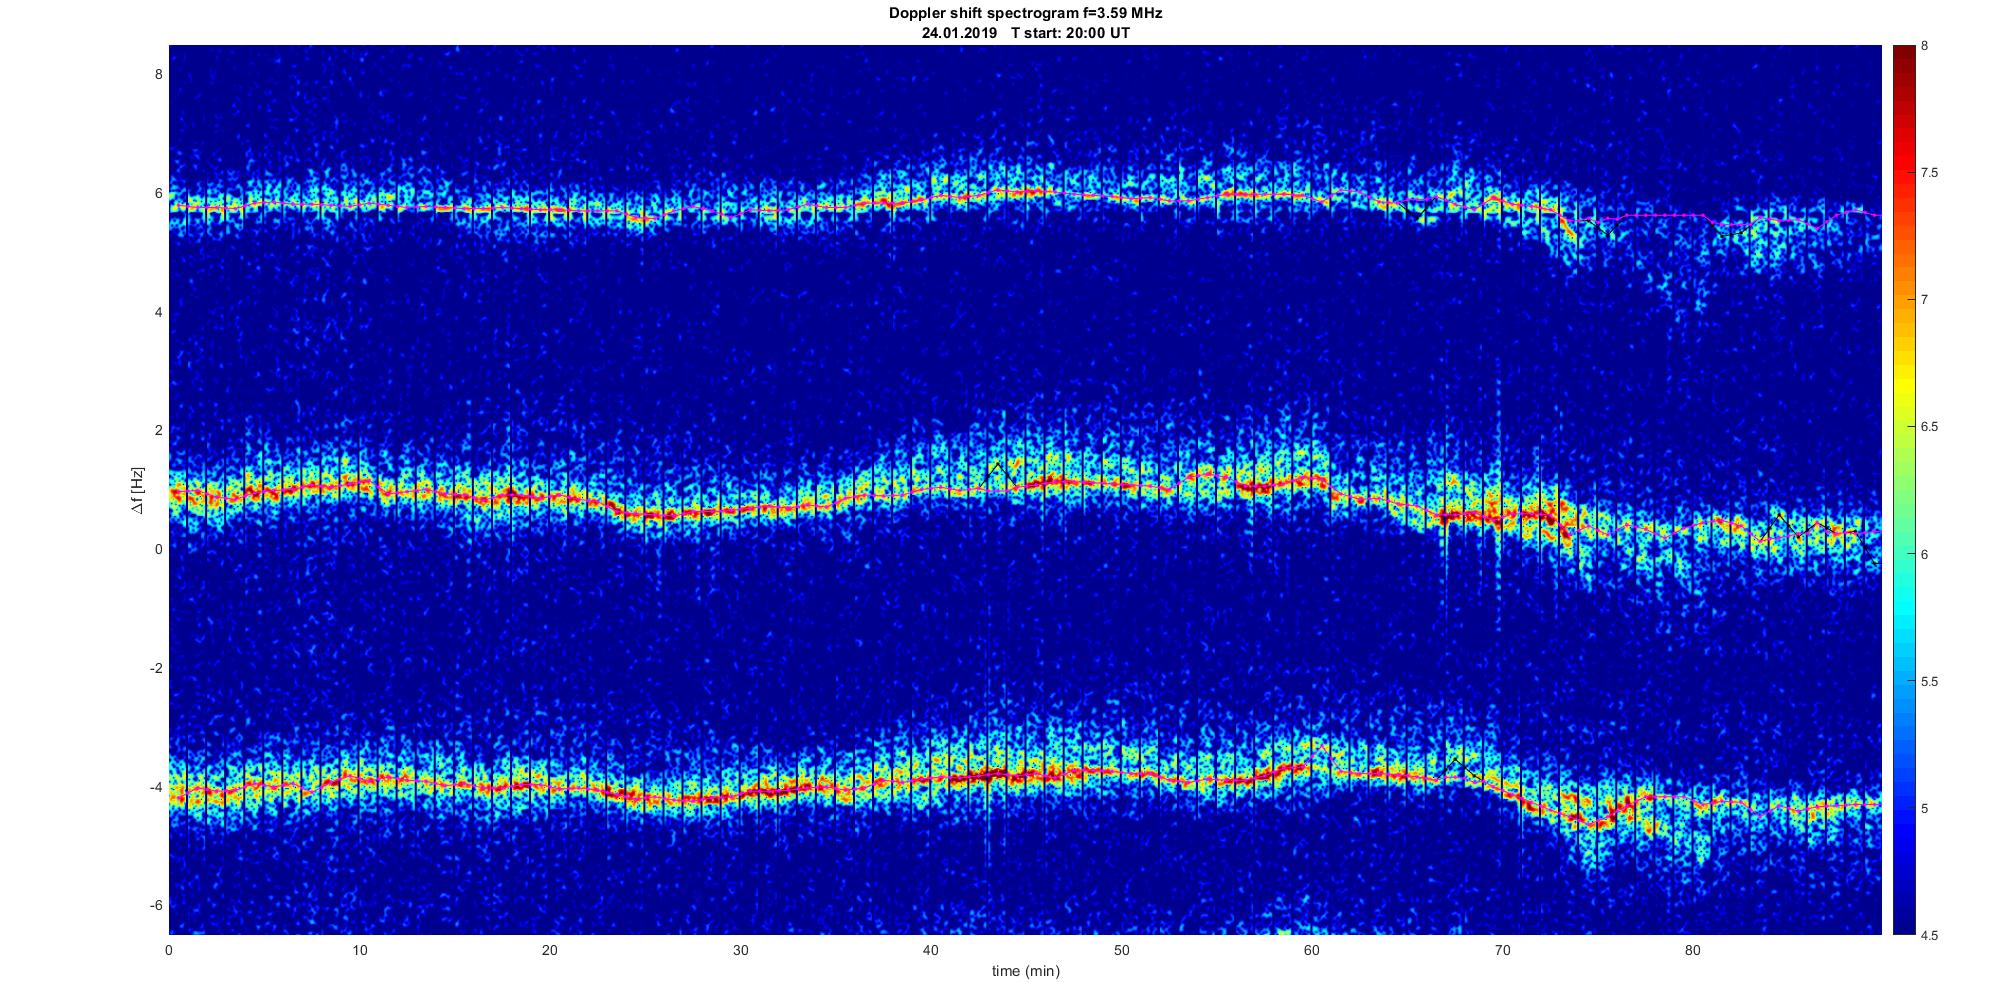Click the y-axis tick label '4'
Viewport: 2000px width, 1003px height.
click(158, 311)
